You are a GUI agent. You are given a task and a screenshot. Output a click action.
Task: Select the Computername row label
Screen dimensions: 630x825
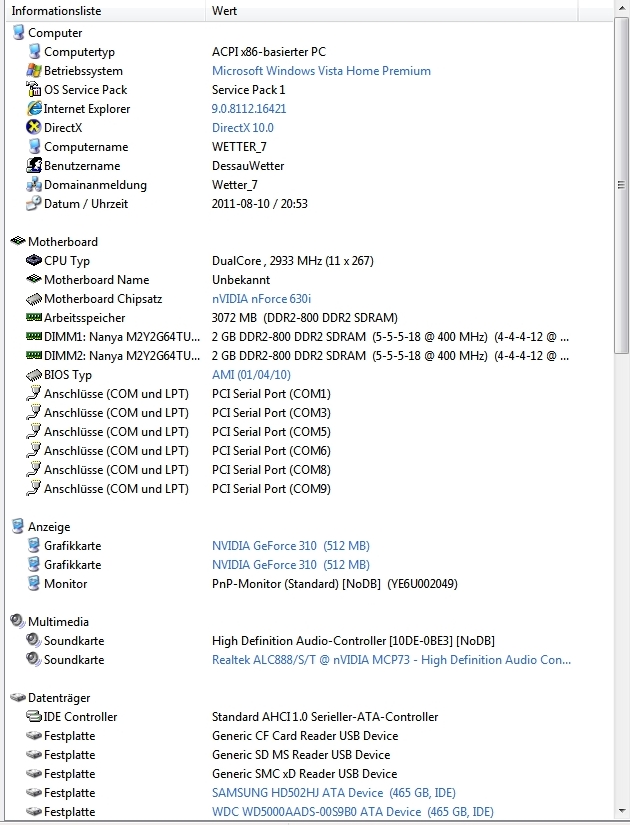(x=86, y=147)
